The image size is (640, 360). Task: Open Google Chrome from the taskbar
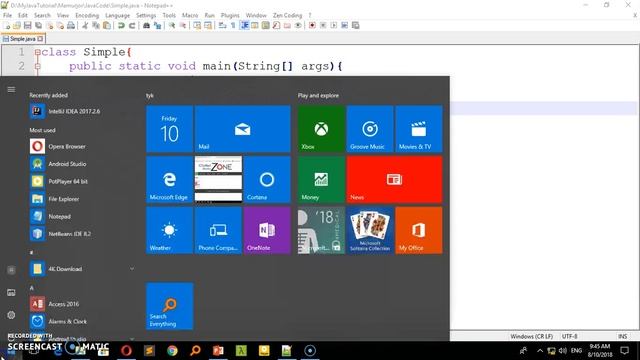point(172,351)
